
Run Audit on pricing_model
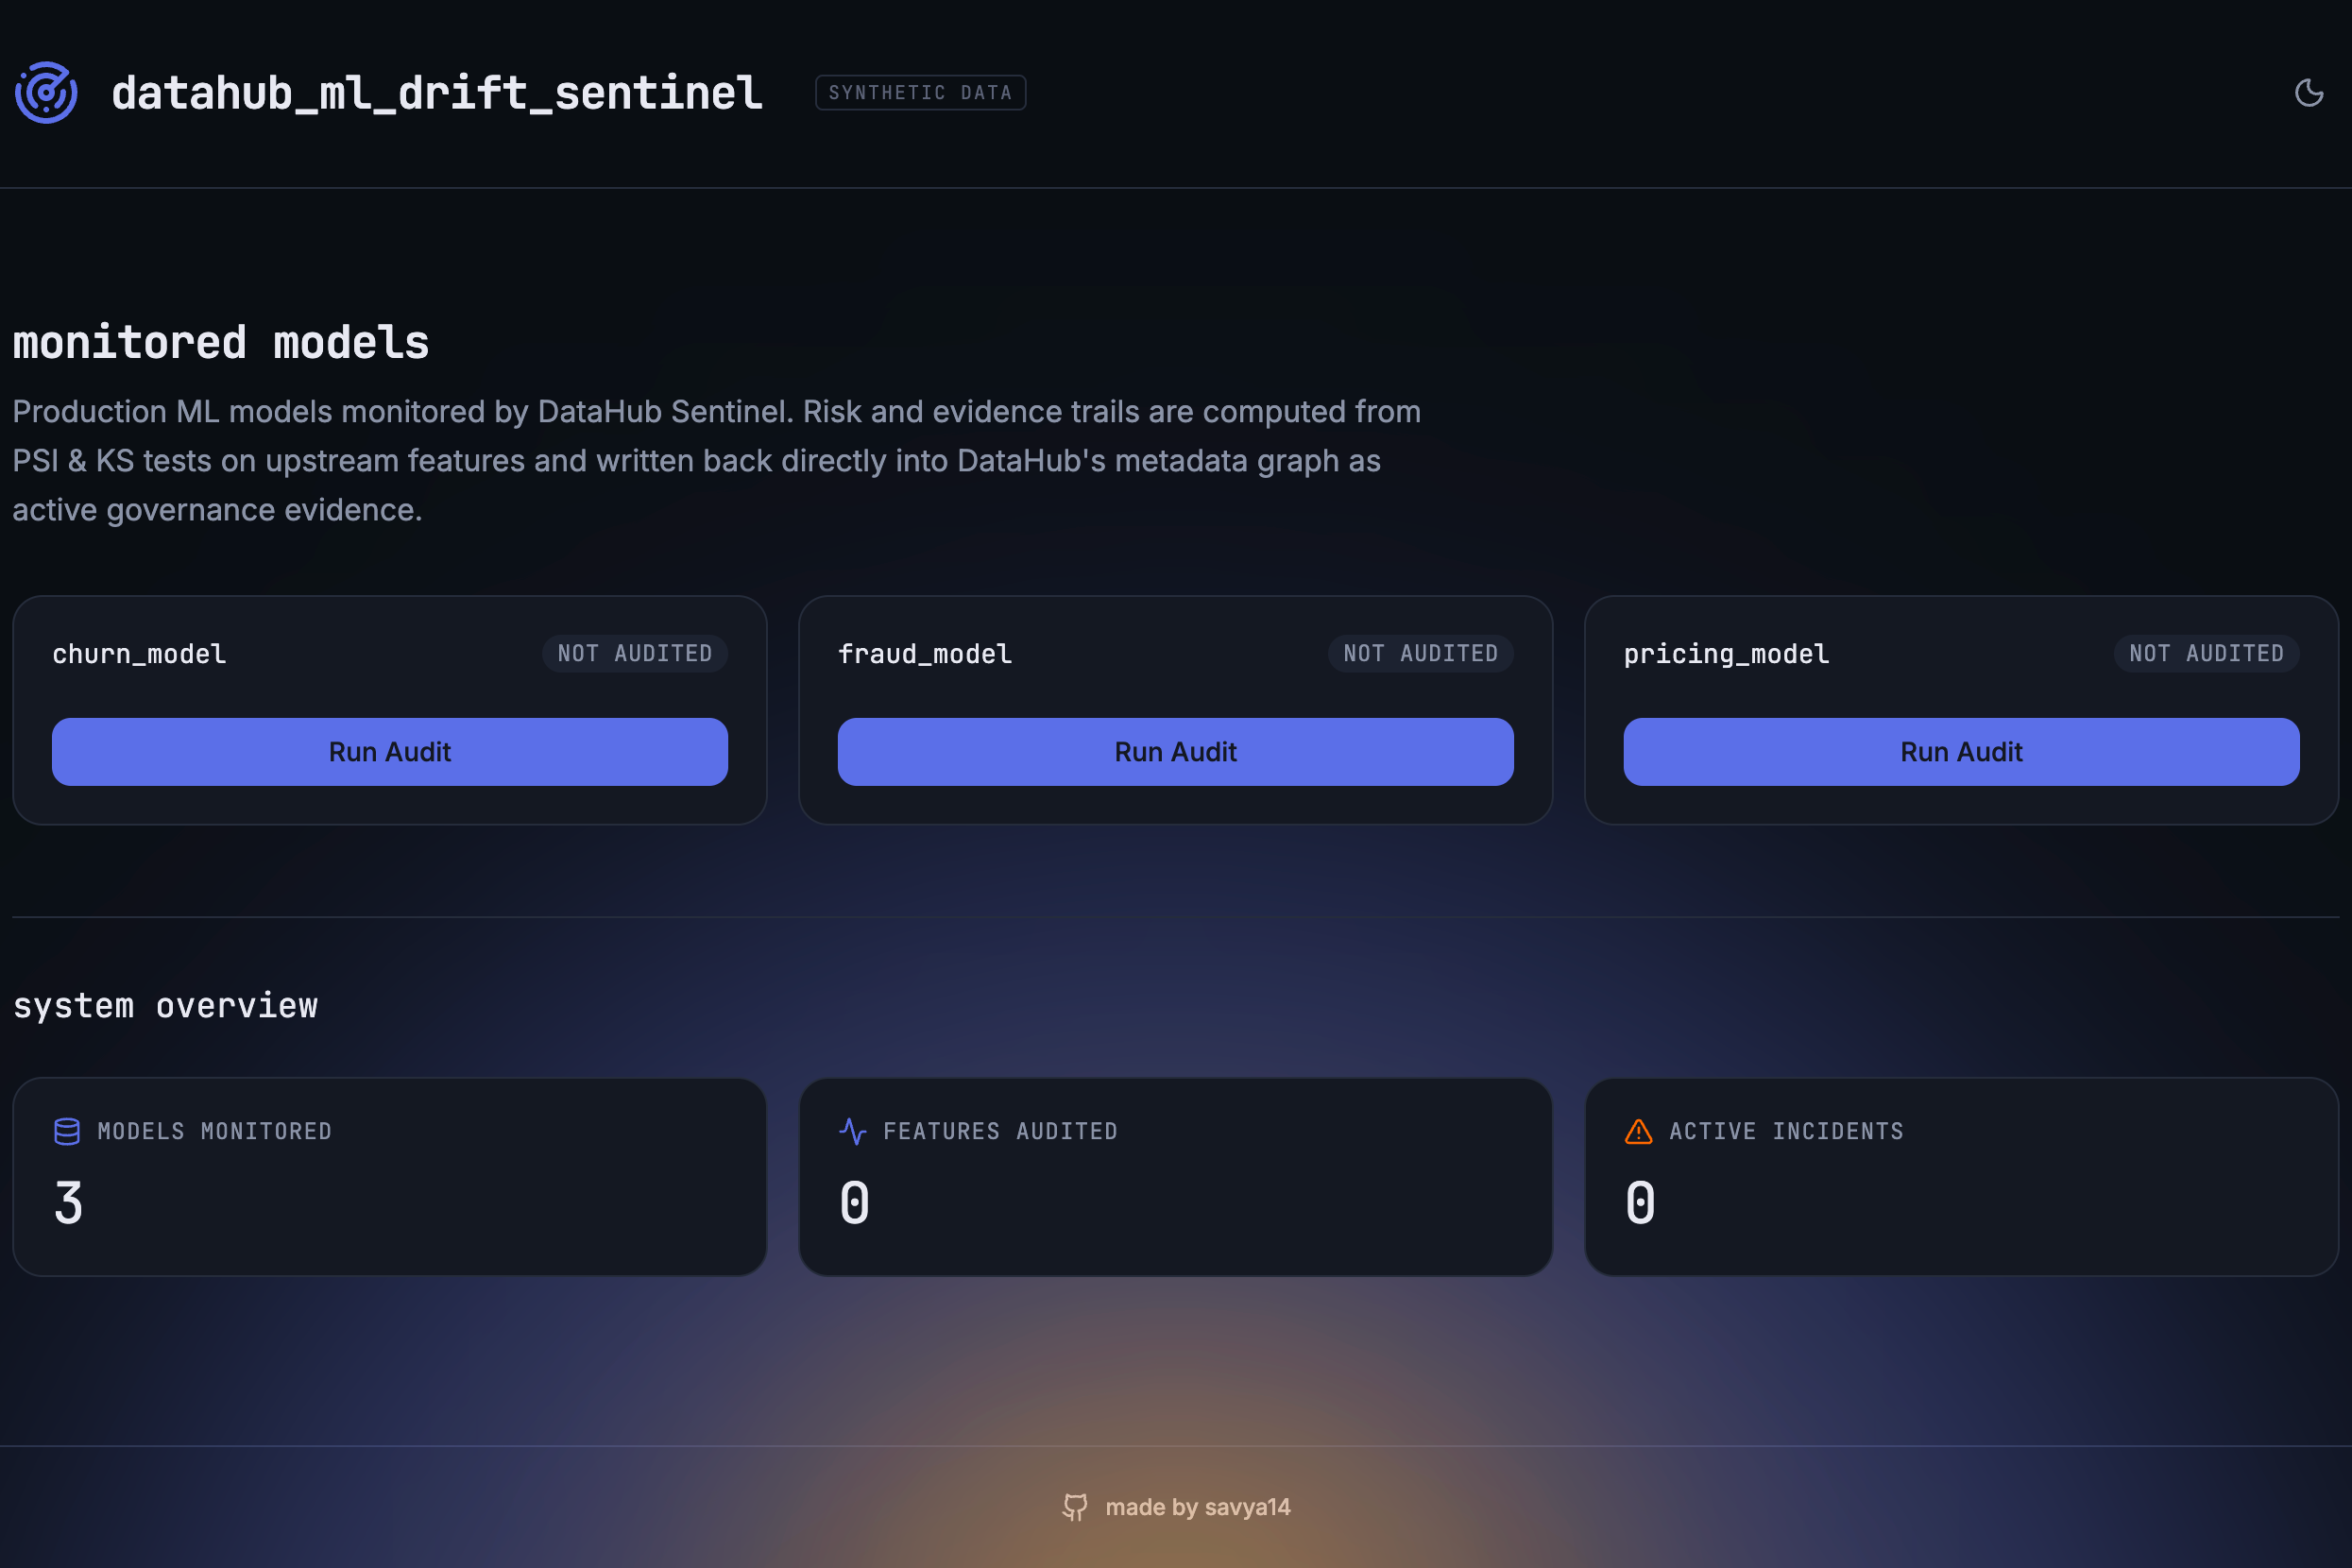(1961, 752)
